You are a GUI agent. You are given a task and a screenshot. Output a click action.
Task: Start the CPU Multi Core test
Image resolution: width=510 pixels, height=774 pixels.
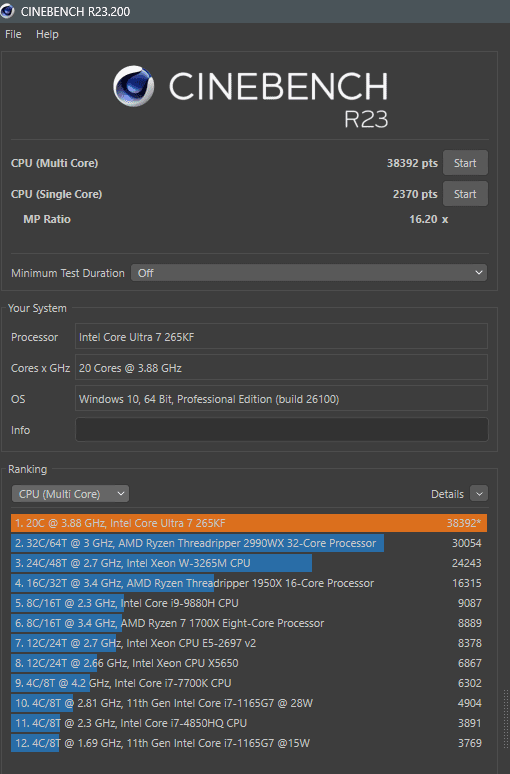point(465,163)
